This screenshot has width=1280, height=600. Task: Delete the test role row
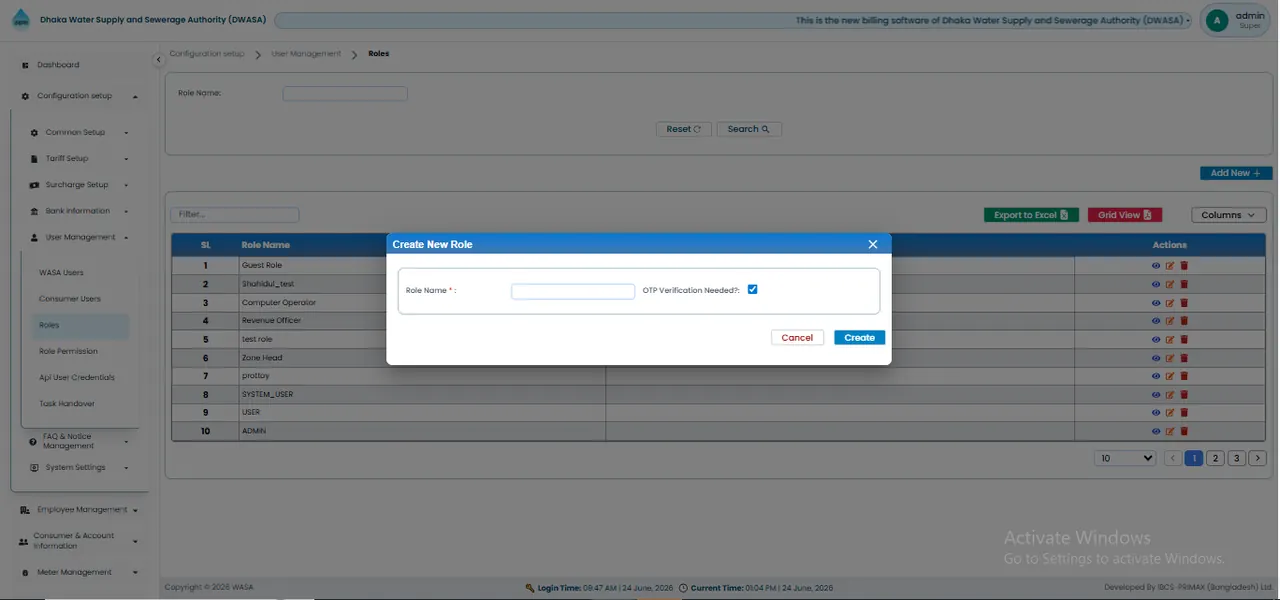[x=1184, y=339]
